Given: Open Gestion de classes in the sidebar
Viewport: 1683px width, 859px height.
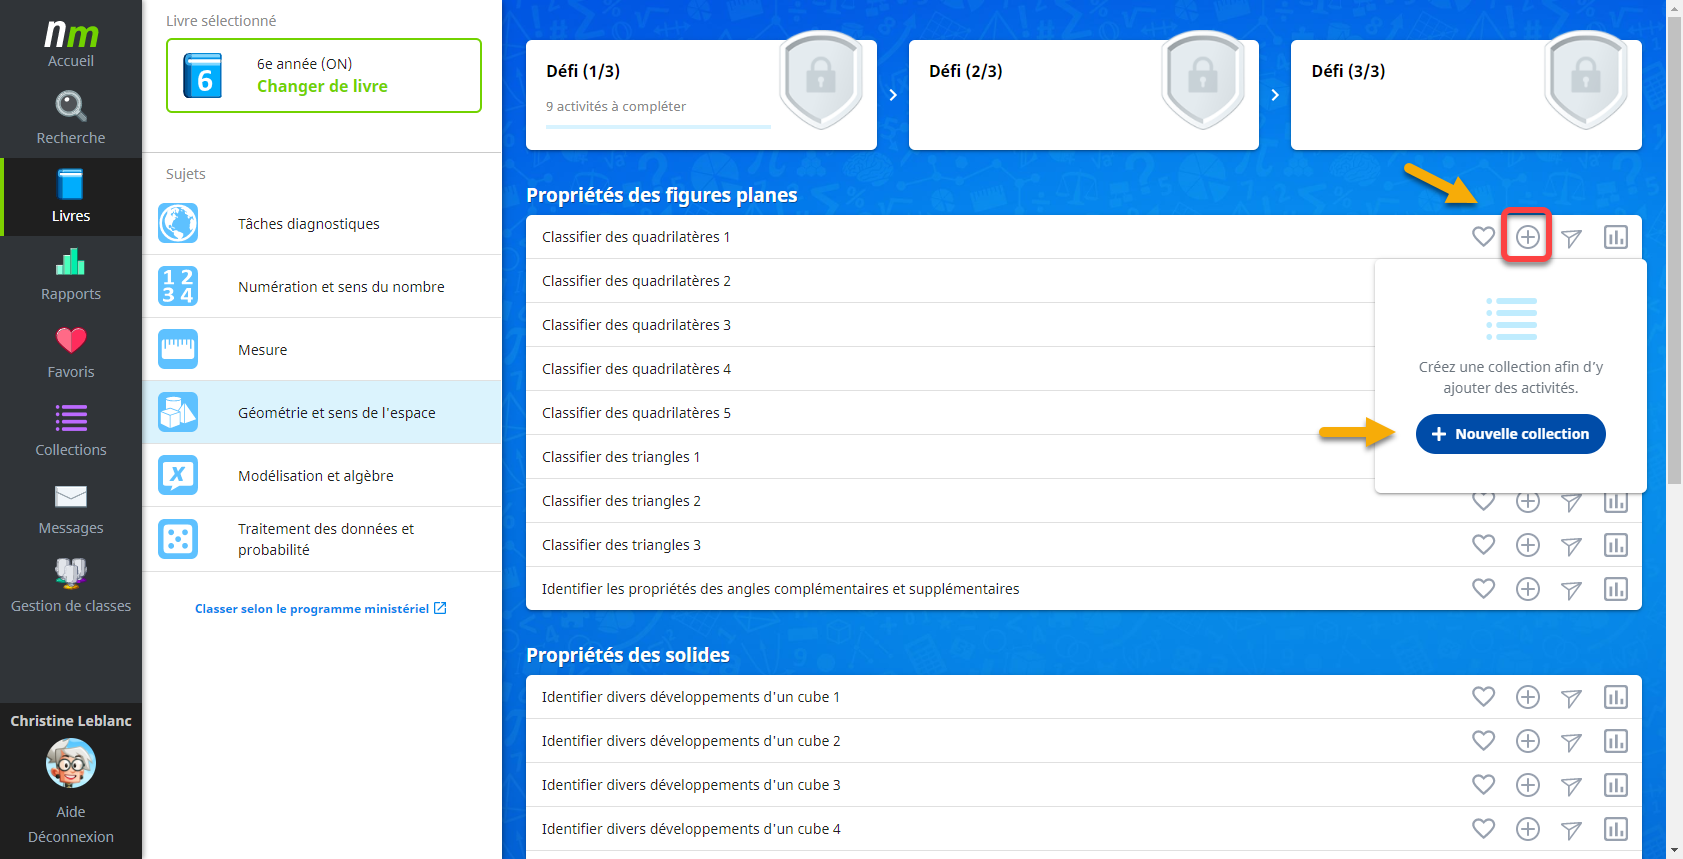Looking at the screenshot, I should click(71, 586).
